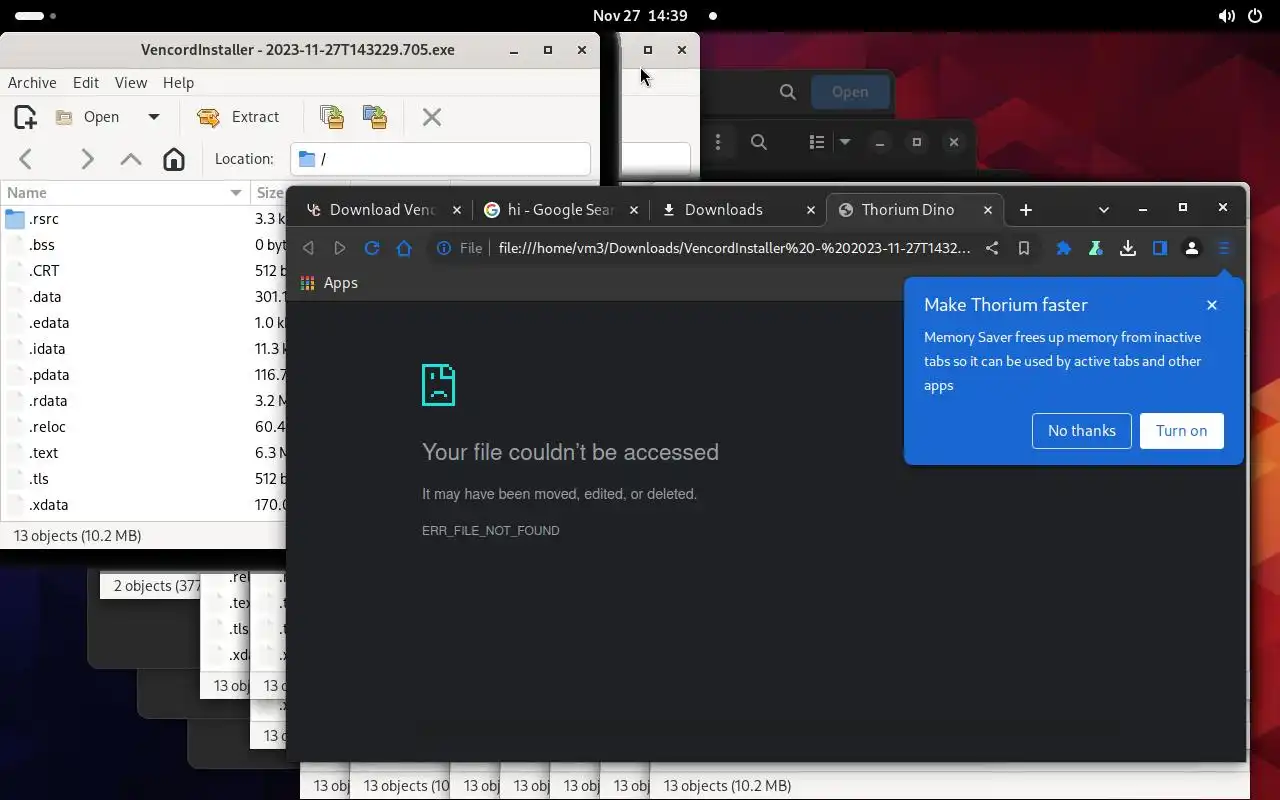Open an archive with the Open button

pos(88,117)
